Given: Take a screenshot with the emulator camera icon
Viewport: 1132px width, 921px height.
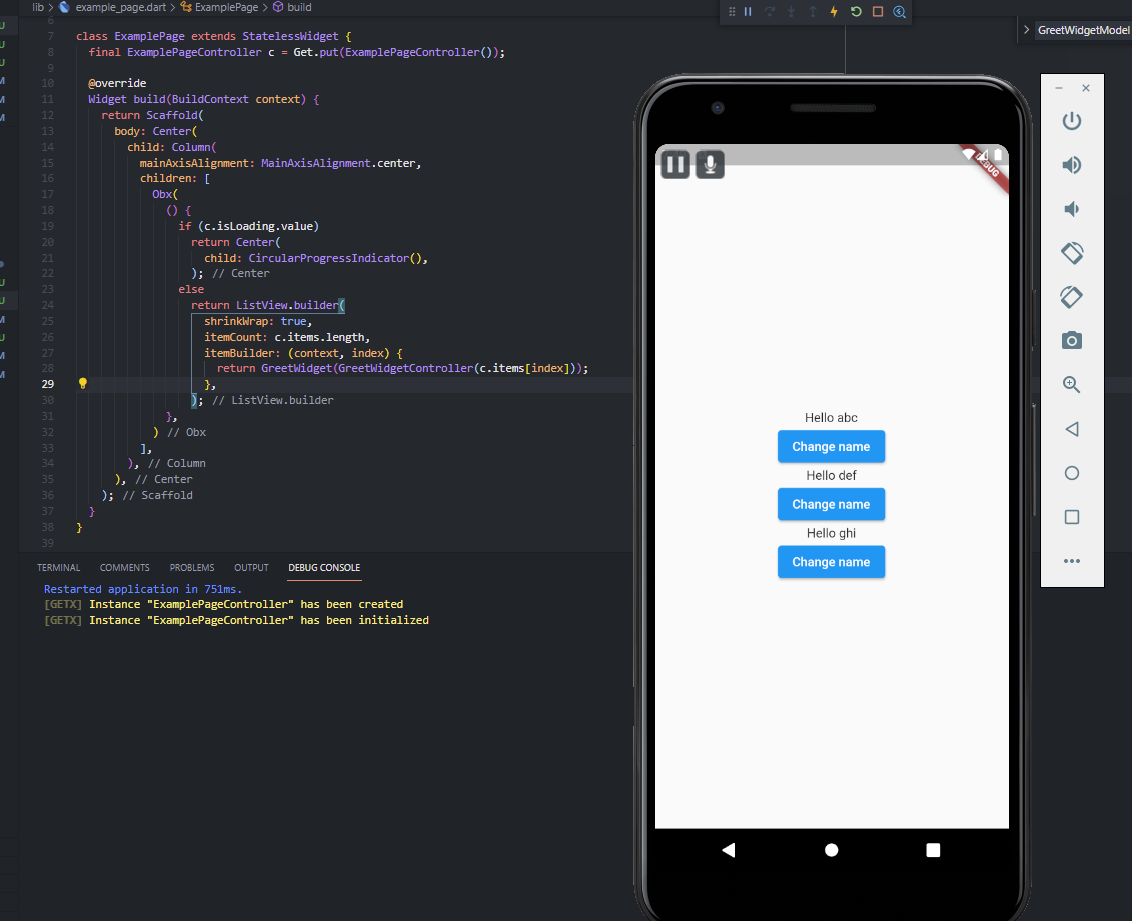Looking at the screenshot, I should pyautogui.click(x=1071, y=341).
